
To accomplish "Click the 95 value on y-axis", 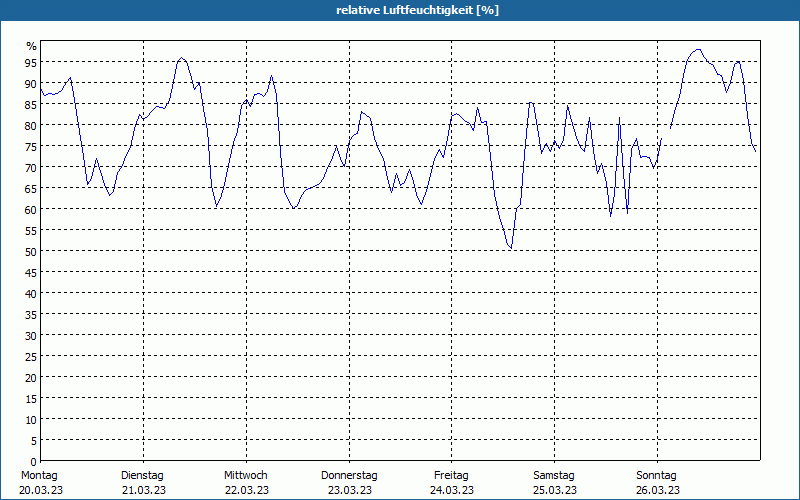I will point(31,63).
